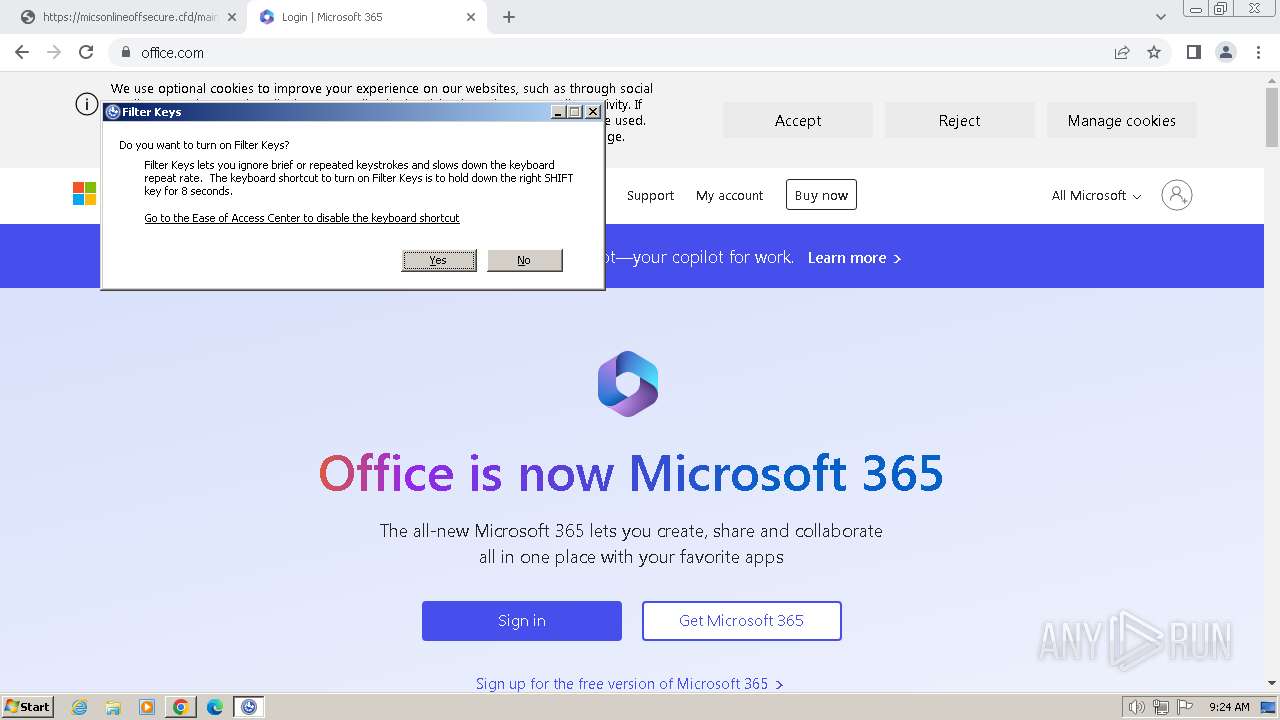This screenshot has height=720, width=1280.
Task: Launch Internet Explorer from taskbar
Action: (x=80, y=707)
